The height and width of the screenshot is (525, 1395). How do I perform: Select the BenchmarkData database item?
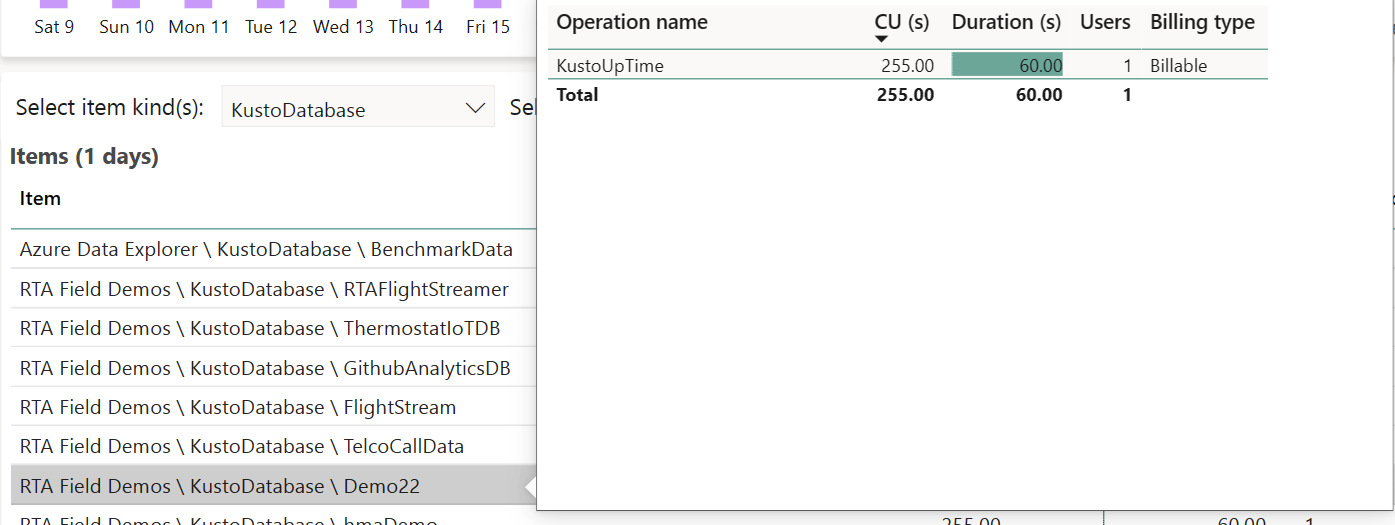coord(266,250)
